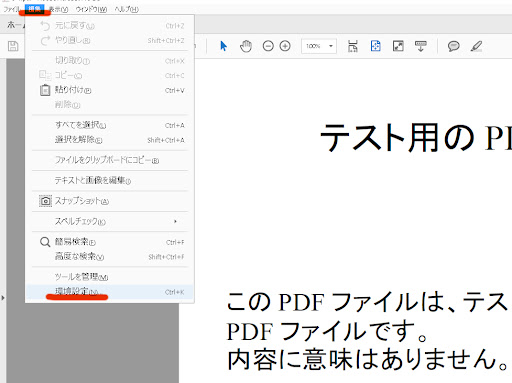Select the arrow selection tool

coord(223,46)
